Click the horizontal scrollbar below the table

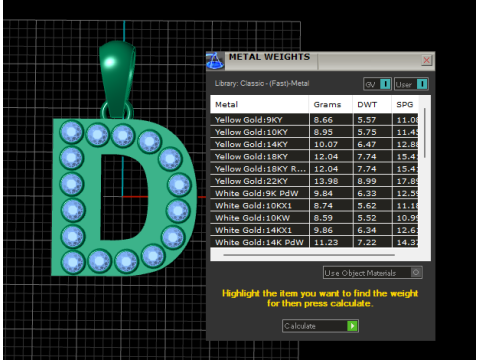click(x=309, y=255)
